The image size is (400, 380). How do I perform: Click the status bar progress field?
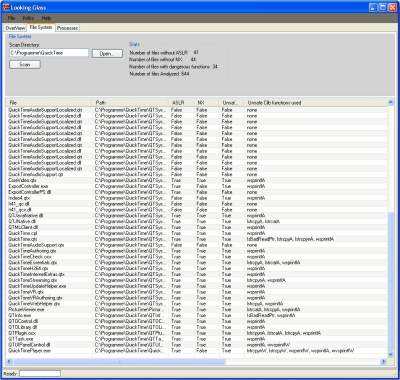coord(40,373)
